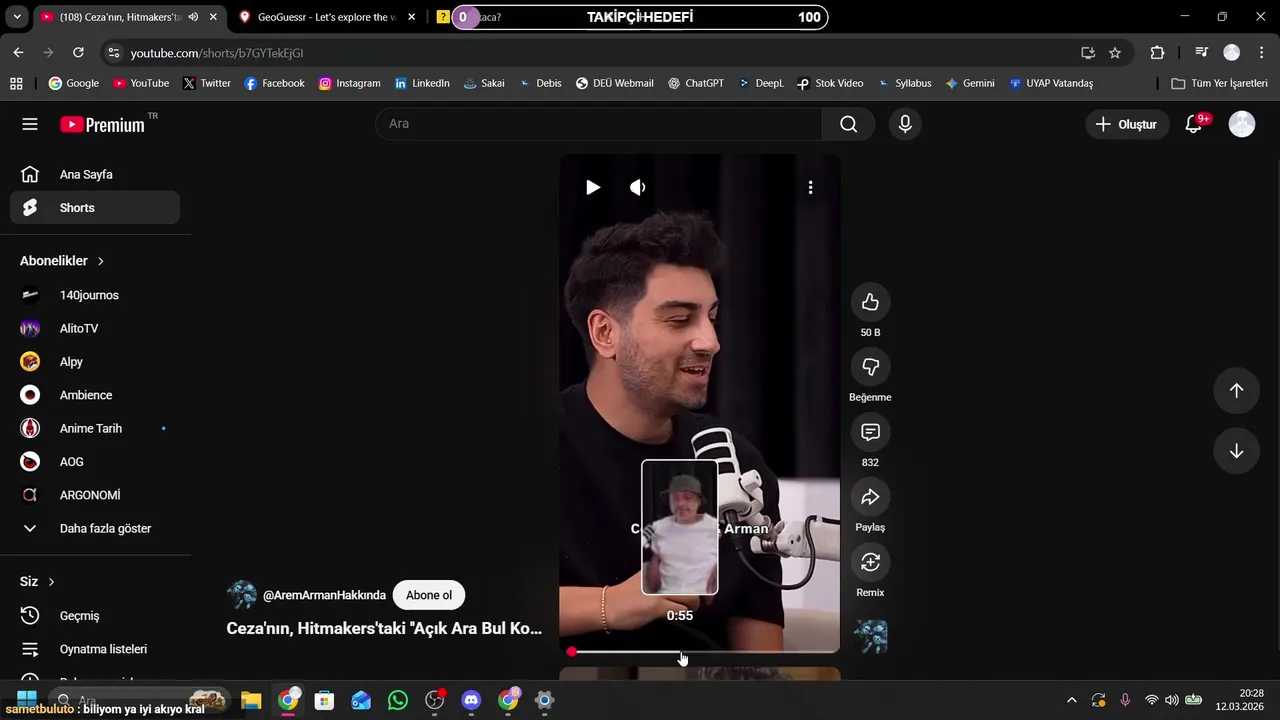Open the YouTube hamburger guide menu

pos(30,124)
